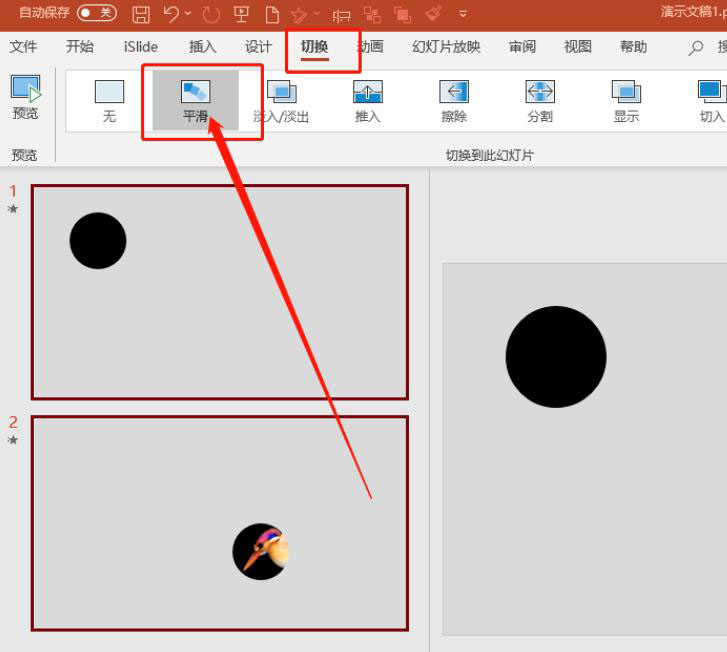
Task: Switch to 幻灯片放映 (Slide Show) tab
Action: pyautogui.click(x=446, y=47)
